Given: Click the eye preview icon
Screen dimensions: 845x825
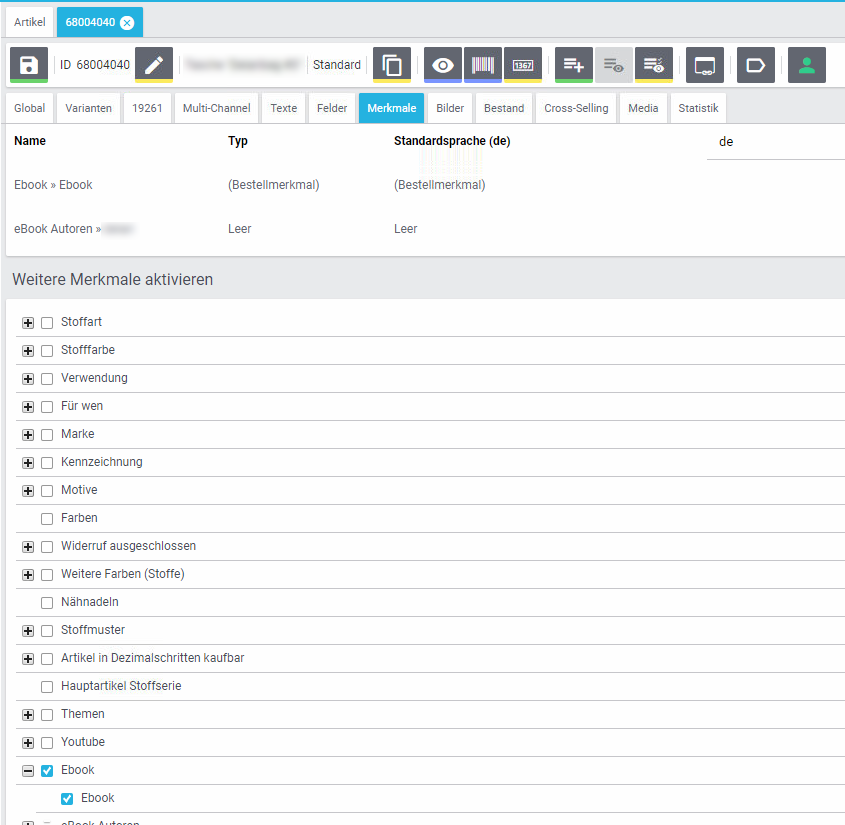Looking at the screenshot, I should [442, 65].
